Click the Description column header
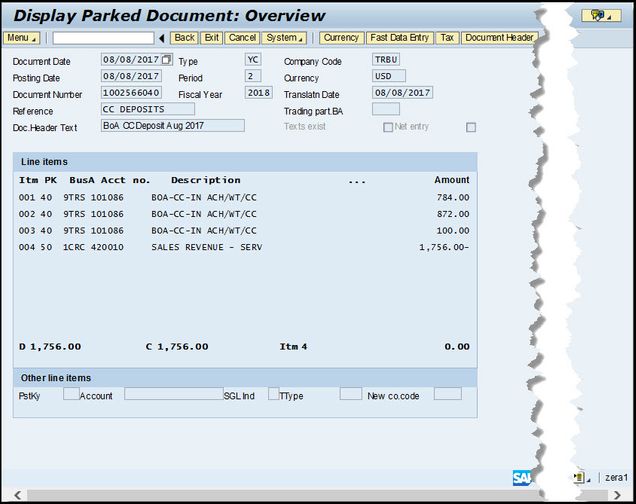Image resolution: width=636 pixels, height=504 pixels. (206, 180)
